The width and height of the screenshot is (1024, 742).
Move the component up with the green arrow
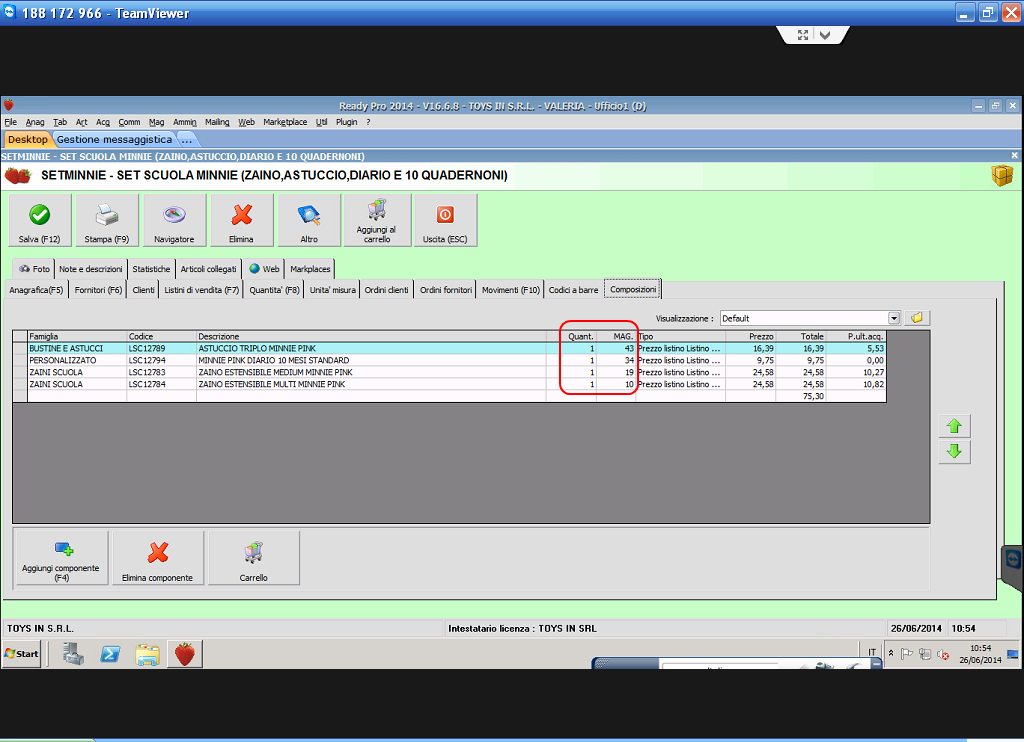tap(954, 426)
